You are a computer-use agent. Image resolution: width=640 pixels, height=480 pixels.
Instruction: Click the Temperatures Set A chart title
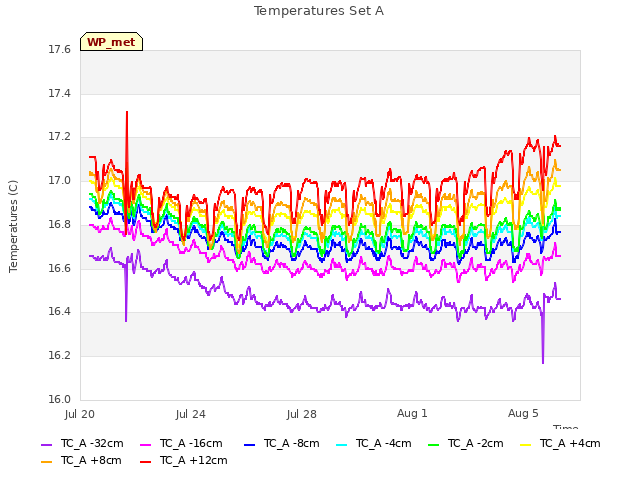point(319,11)
